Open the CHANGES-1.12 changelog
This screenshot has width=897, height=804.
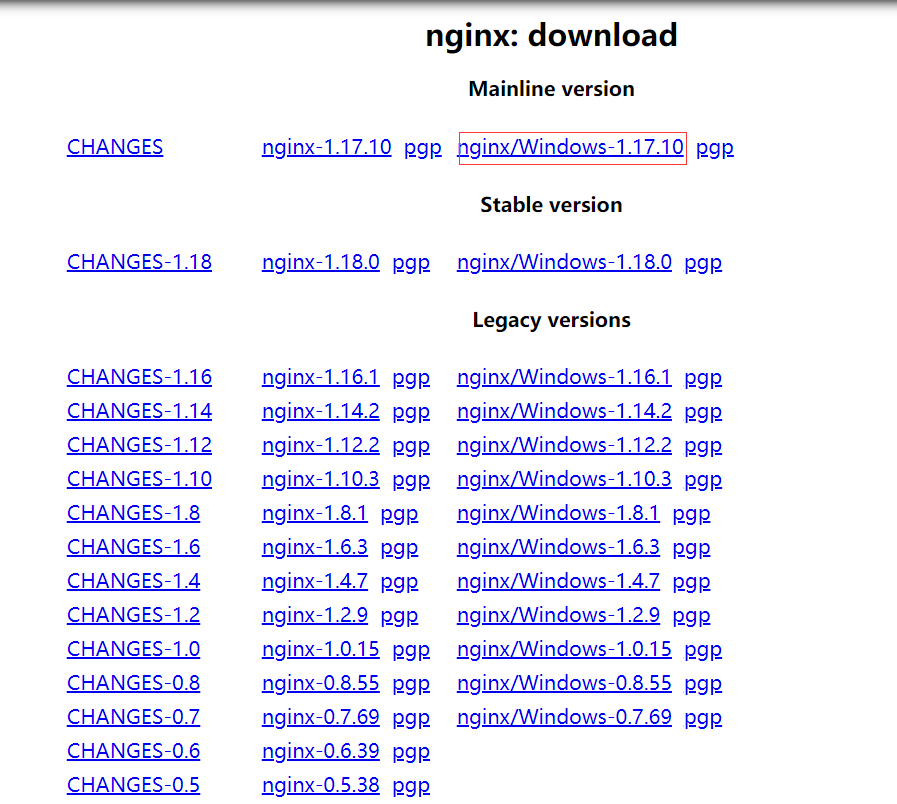tap(139, 445)
